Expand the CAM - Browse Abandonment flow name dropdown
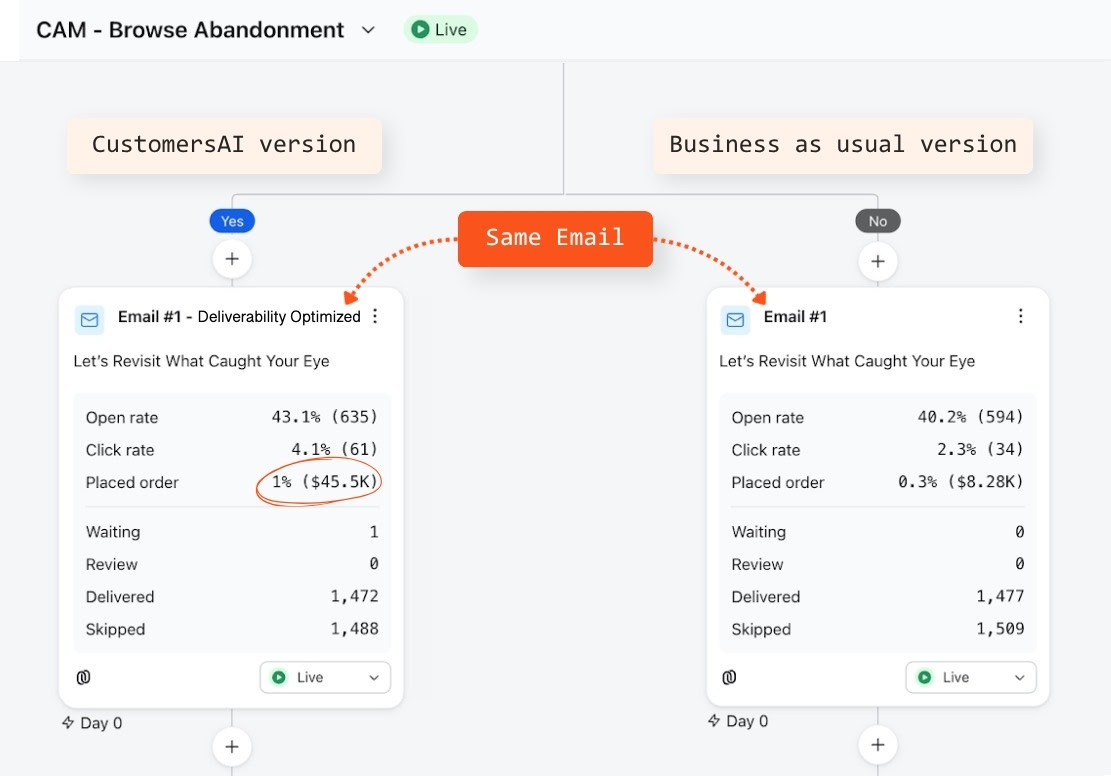The height and width of the screenshot is (776, 1111). point(368,30)
